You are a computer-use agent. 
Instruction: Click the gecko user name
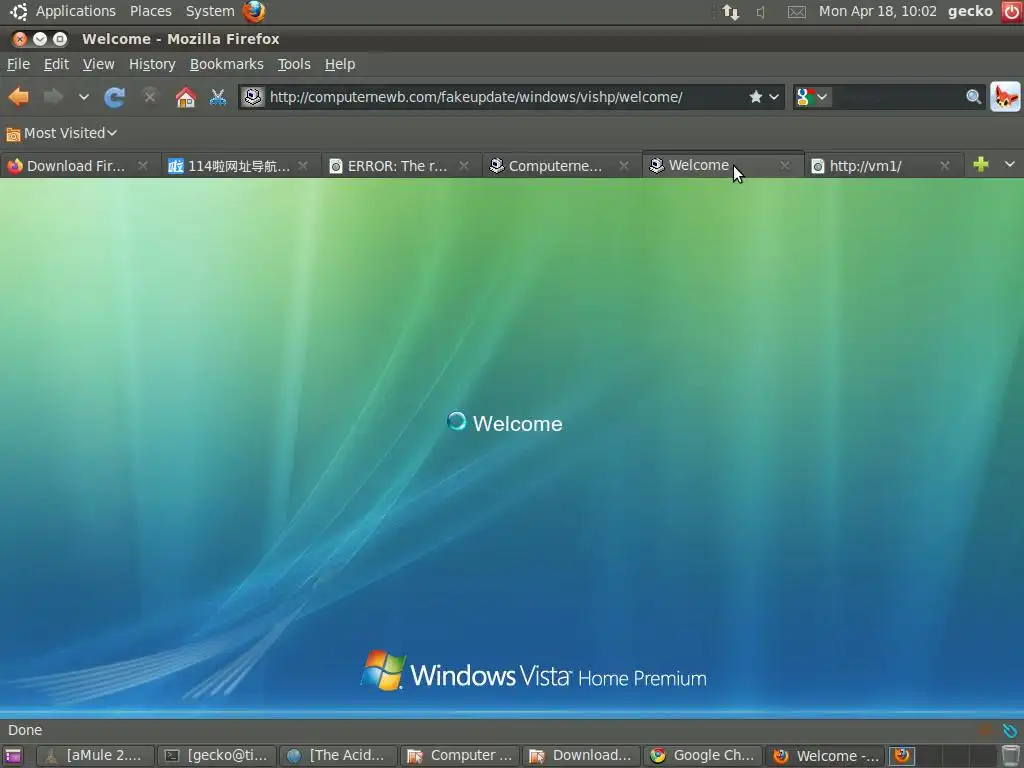(970, 11)
